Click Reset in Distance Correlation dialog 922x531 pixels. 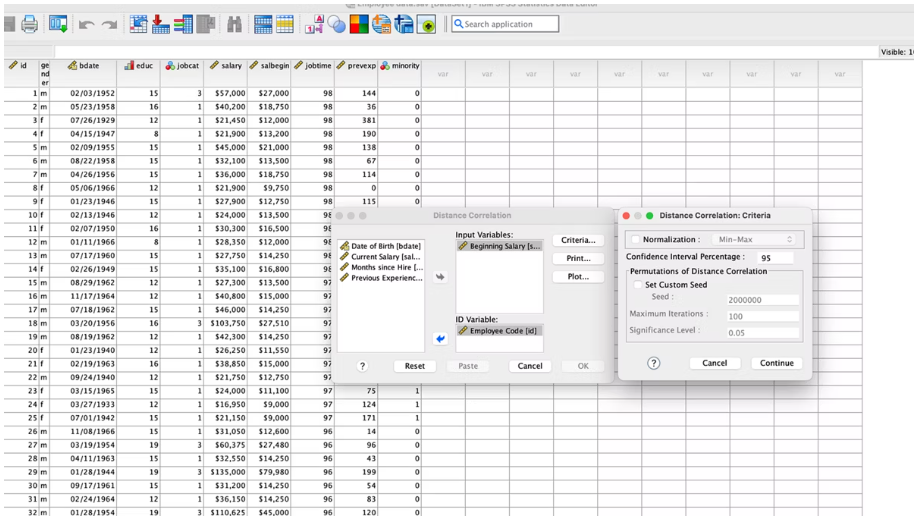point(415,366)
